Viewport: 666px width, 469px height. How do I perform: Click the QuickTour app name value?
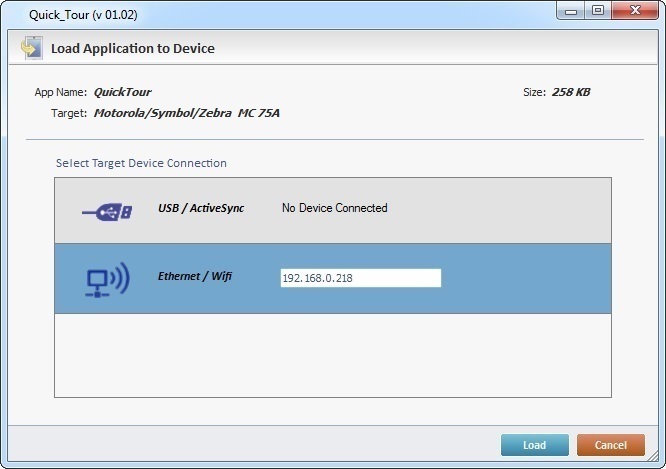pos(122,92)
